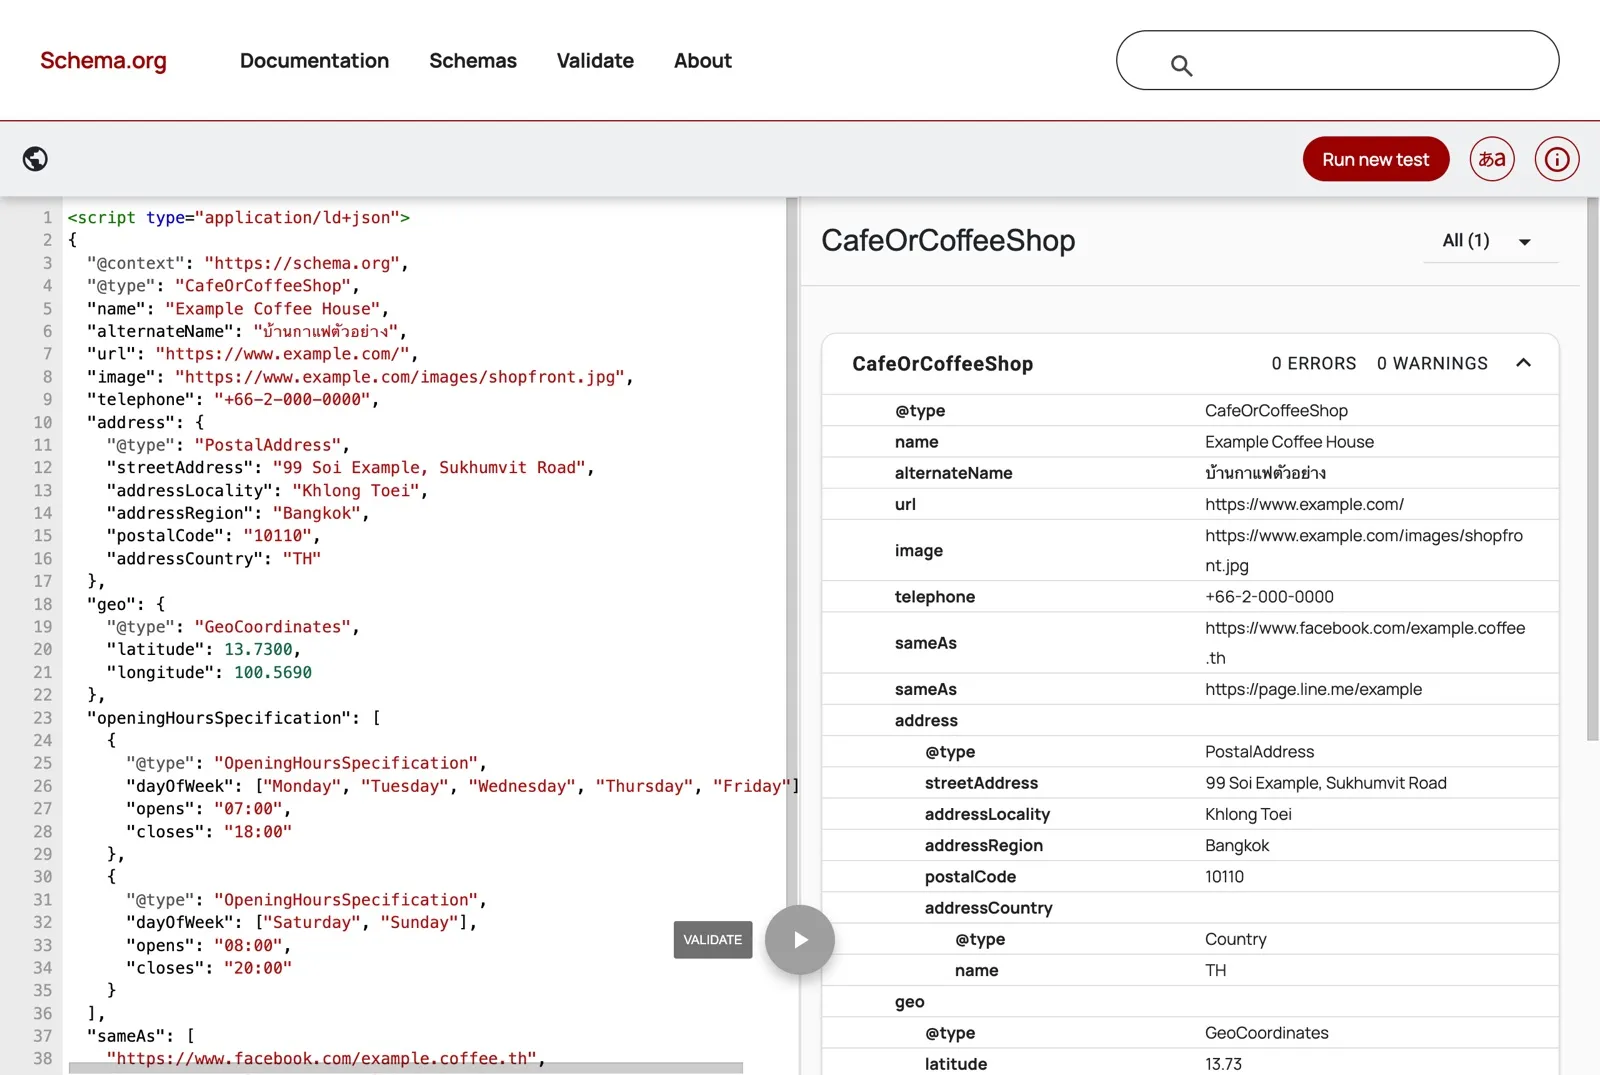Click the image value shopfront.jpg in results
This screenshot has width=1600, height=1075.
1364,550
